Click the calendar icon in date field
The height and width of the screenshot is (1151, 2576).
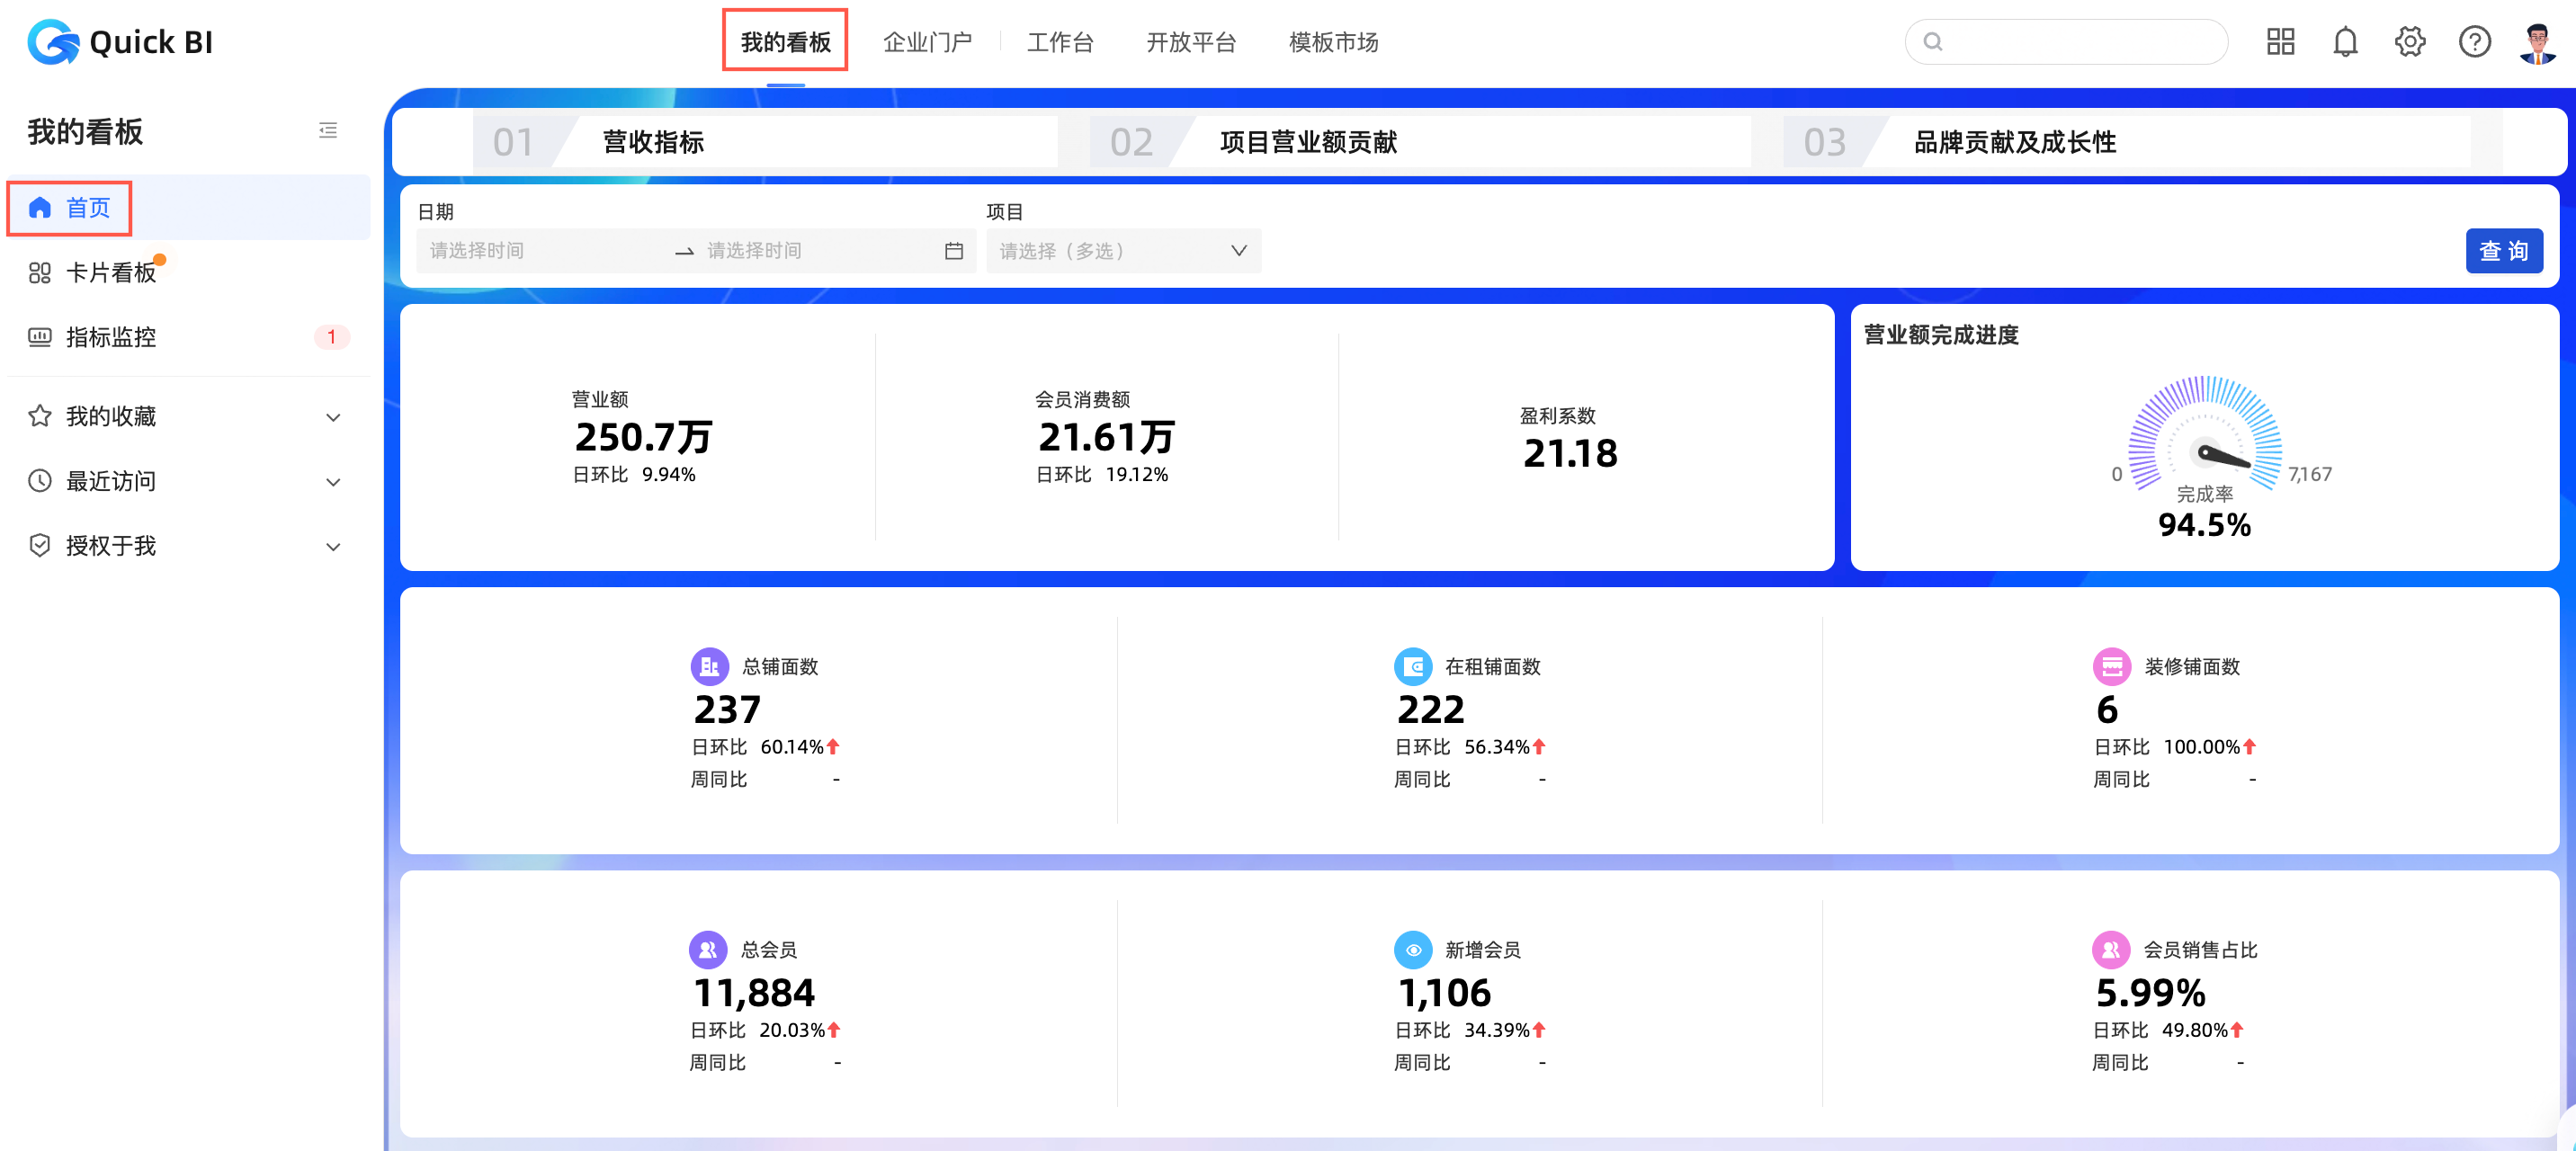(954, 251)
